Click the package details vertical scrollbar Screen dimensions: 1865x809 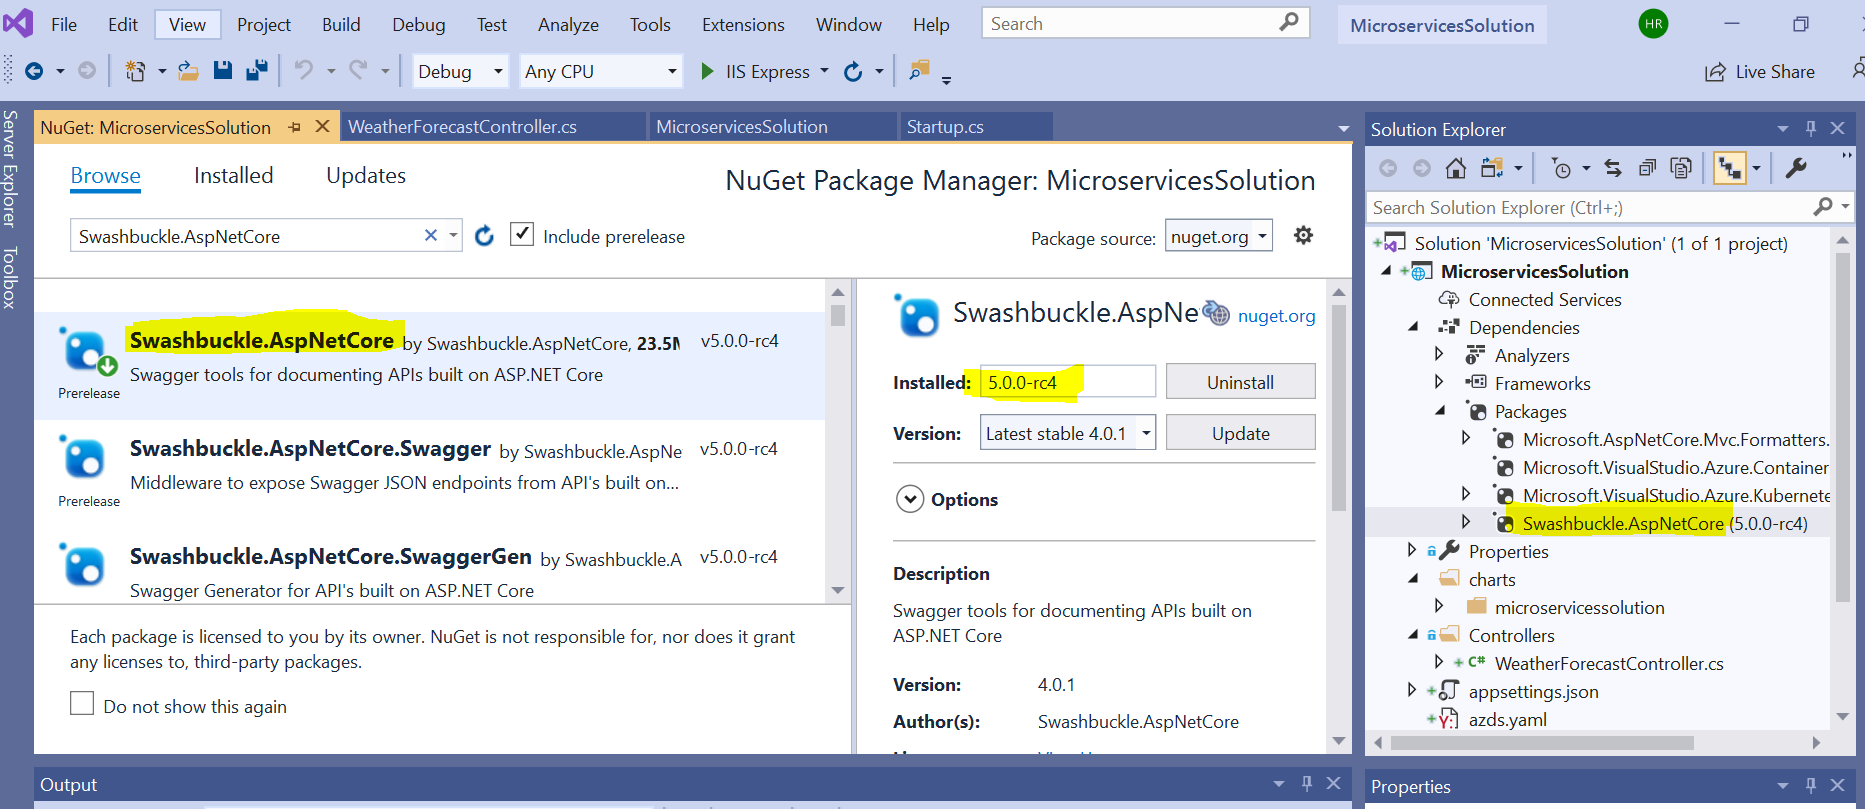click(x=1338, y=408)
